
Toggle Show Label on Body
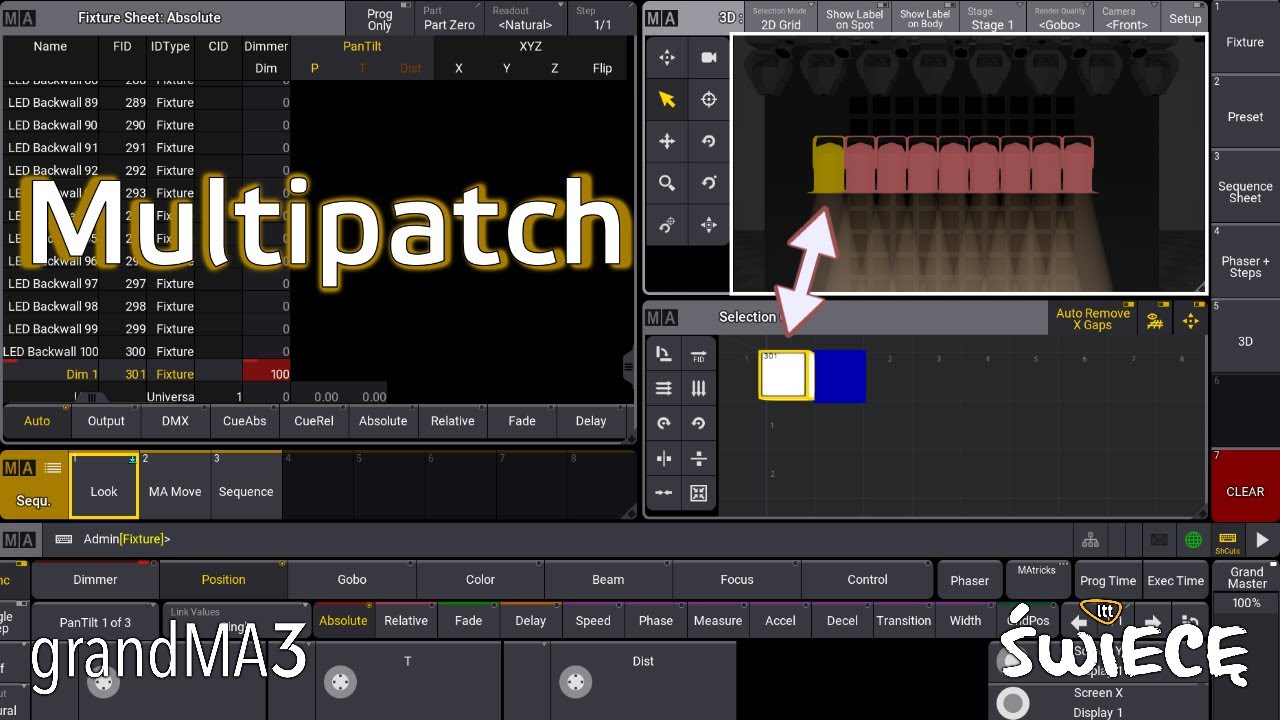coord(925,19)
